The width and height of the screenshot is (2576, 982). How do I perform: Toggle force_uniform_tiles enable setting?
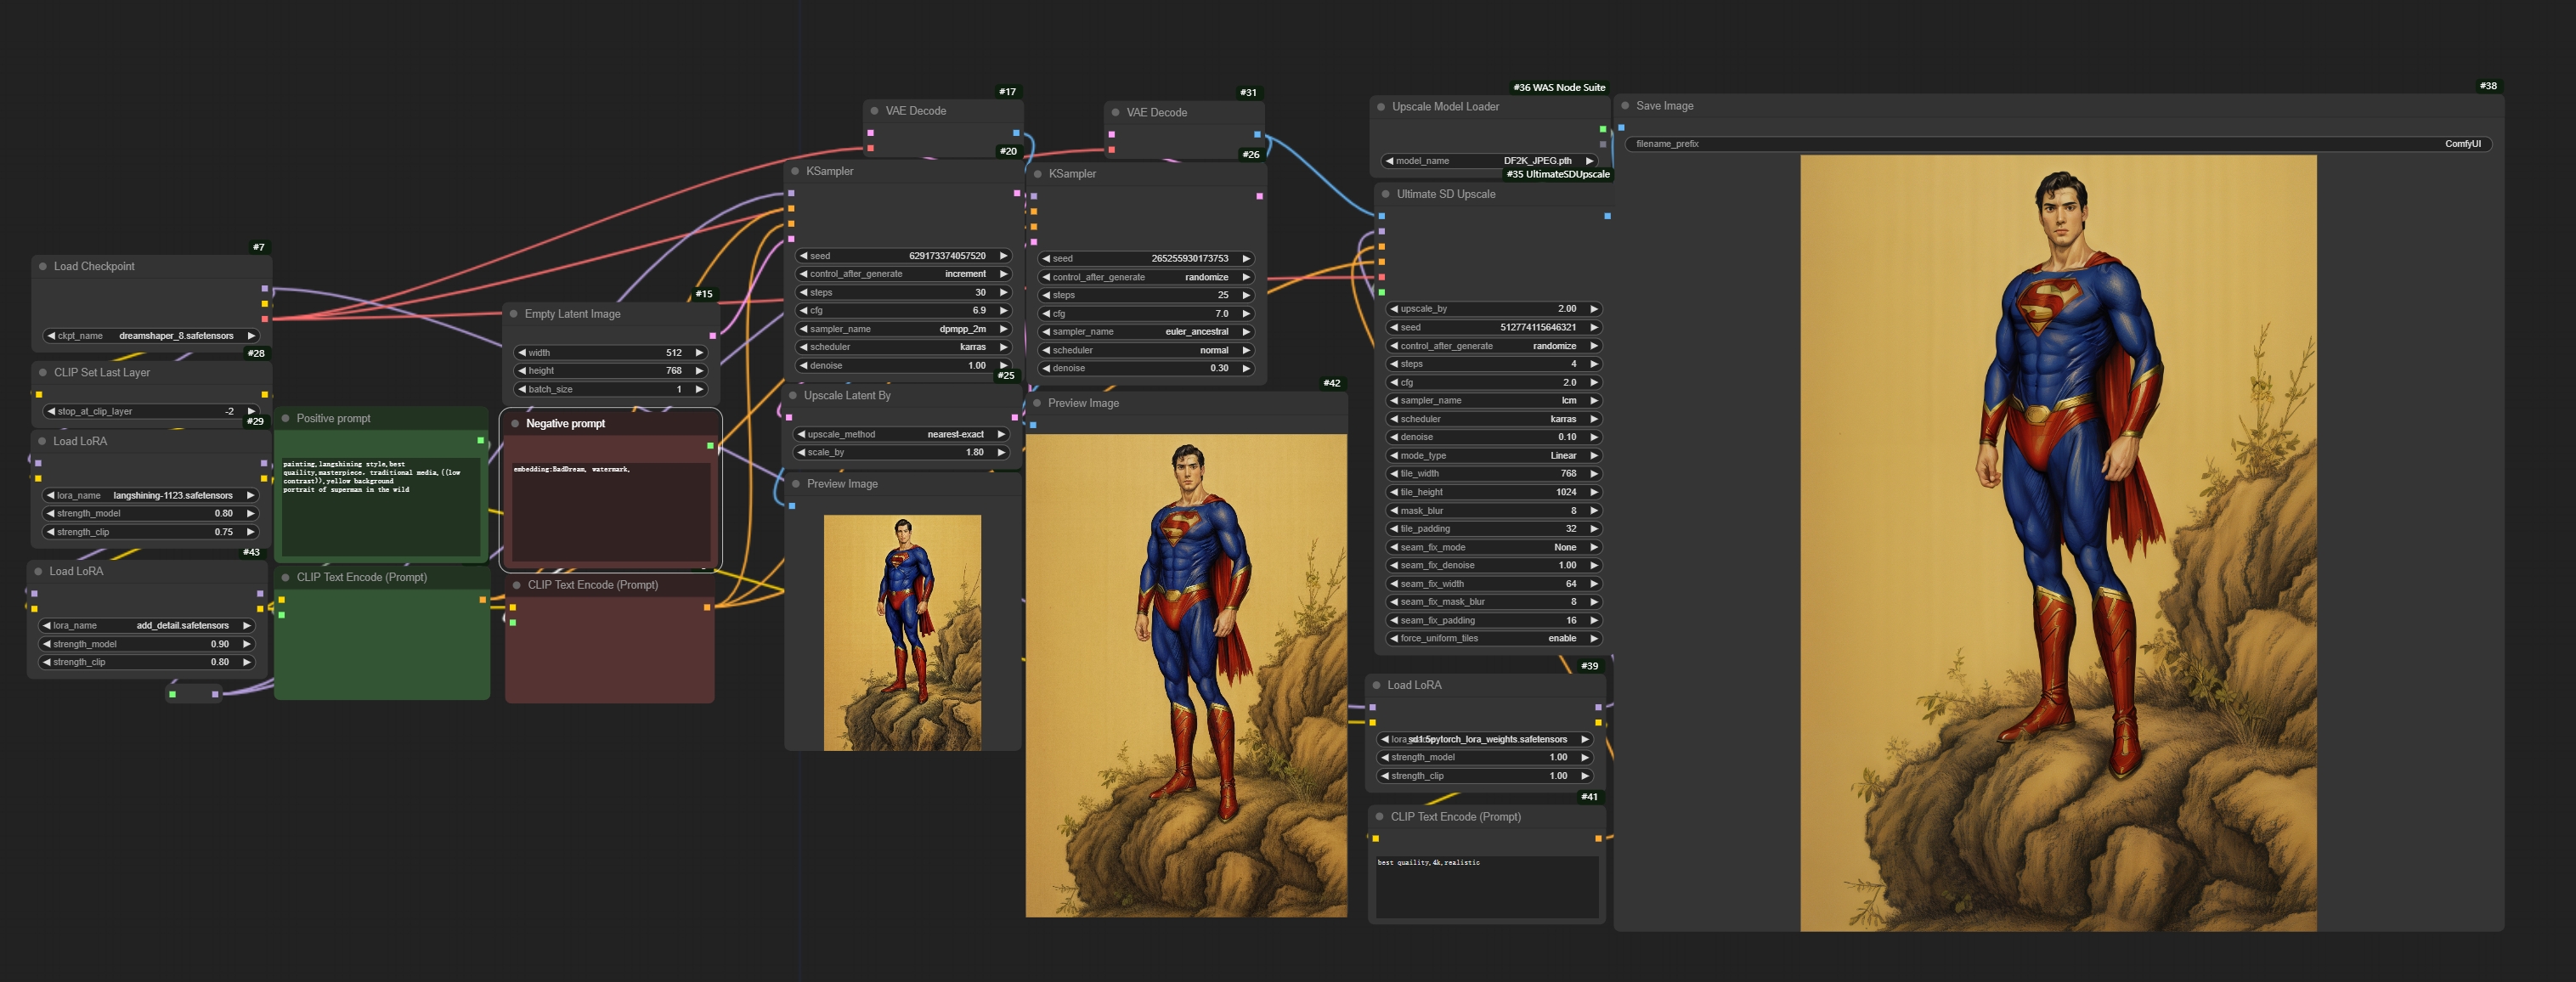click(1494, 638)
